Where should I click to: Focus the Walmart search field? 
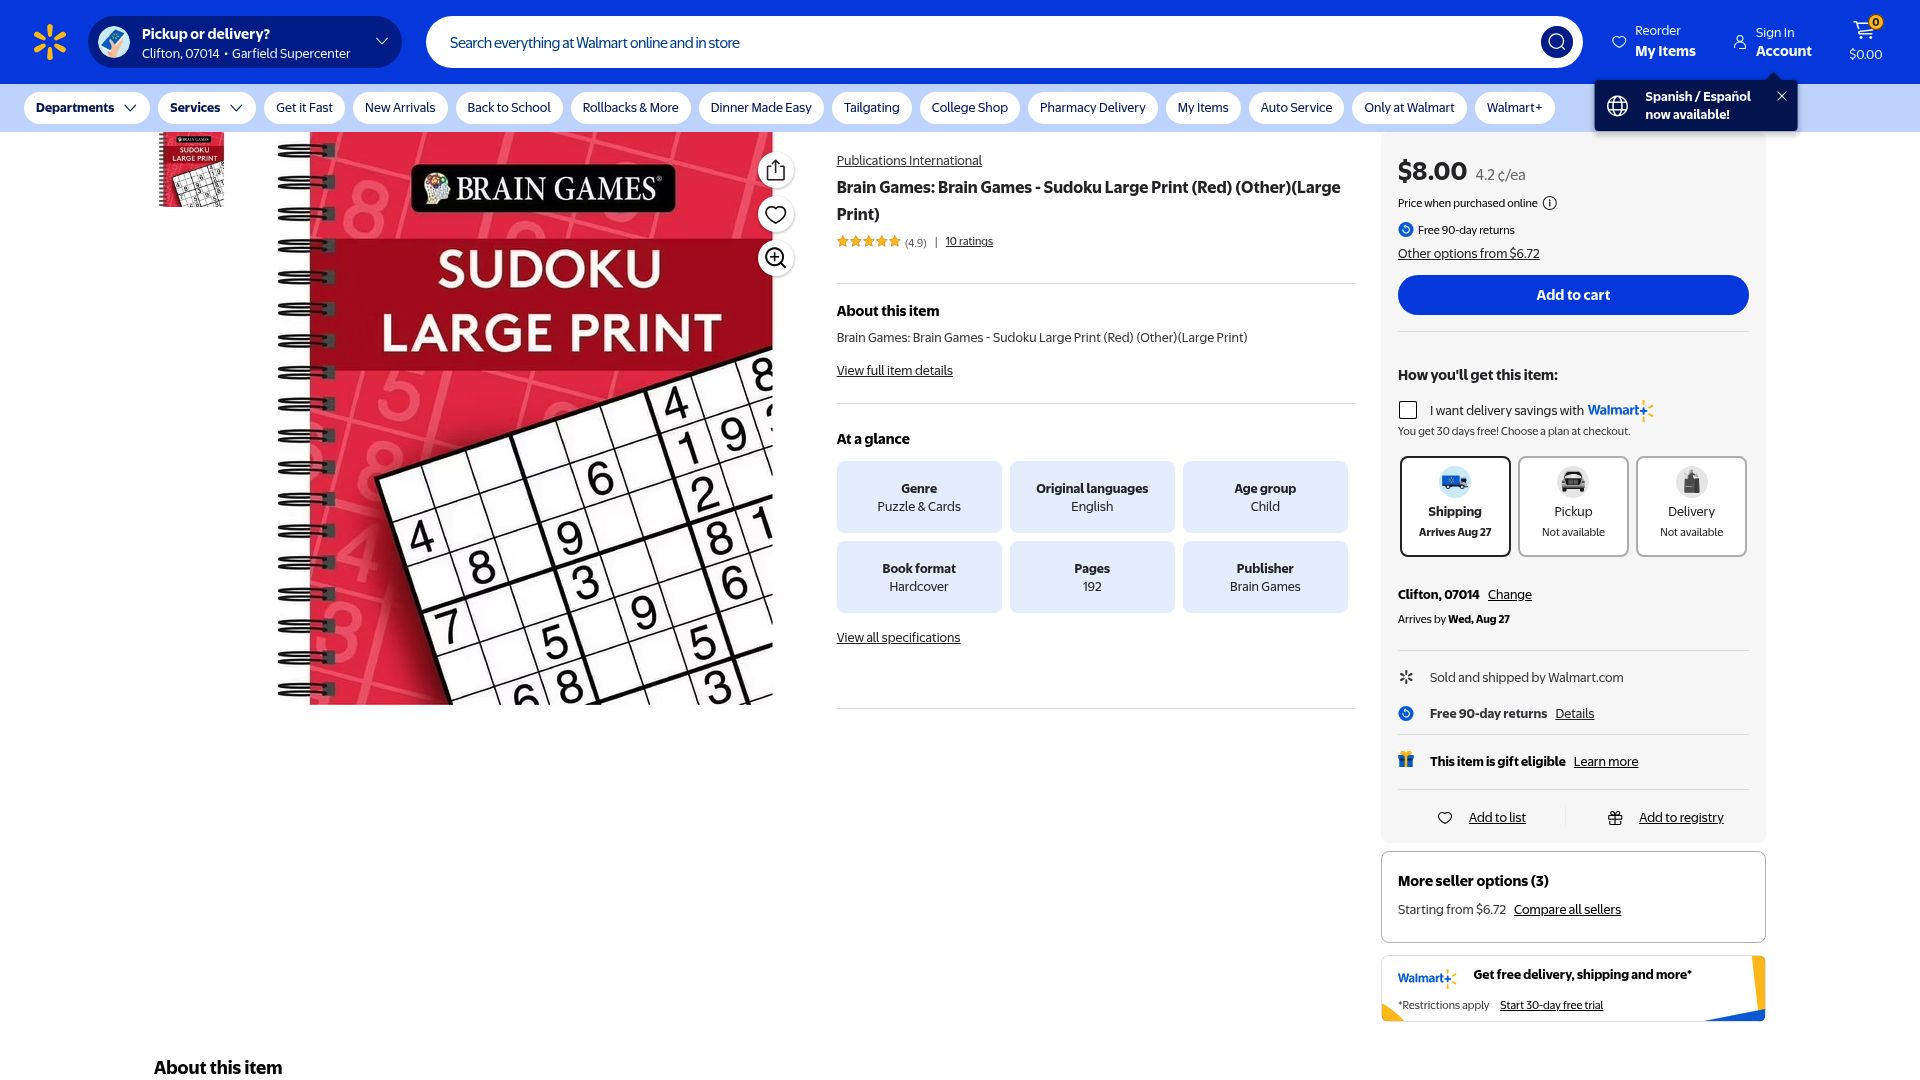(x=984, y=42)
